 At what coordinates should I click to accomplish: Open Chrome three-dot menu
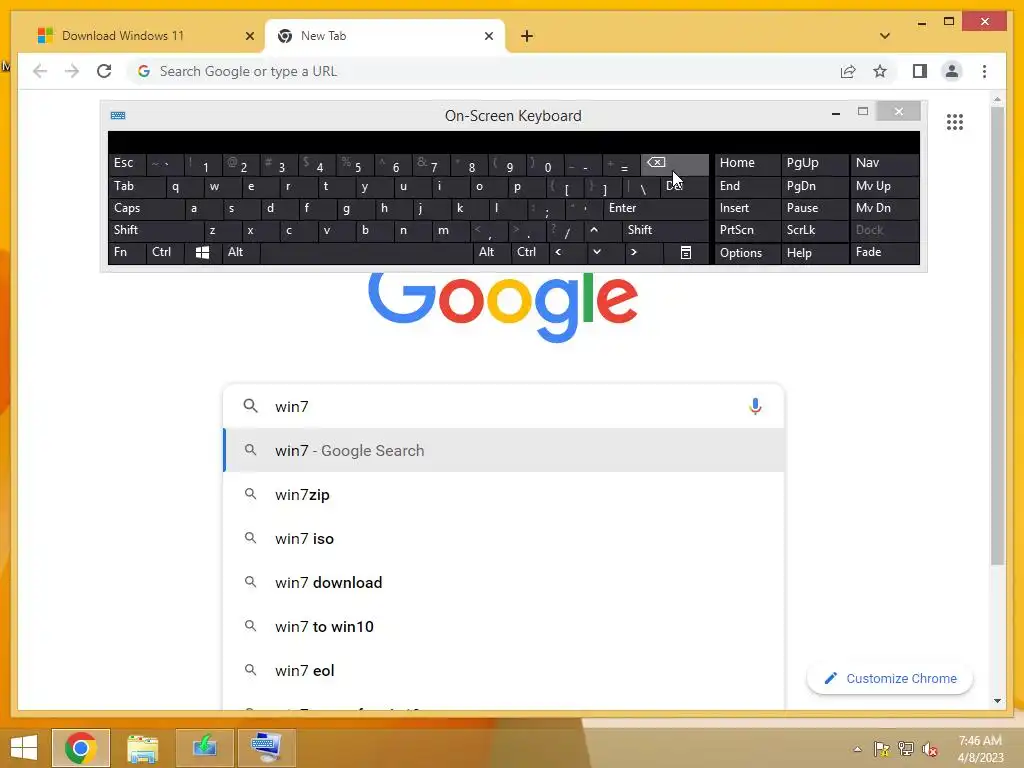click(984, 71)
